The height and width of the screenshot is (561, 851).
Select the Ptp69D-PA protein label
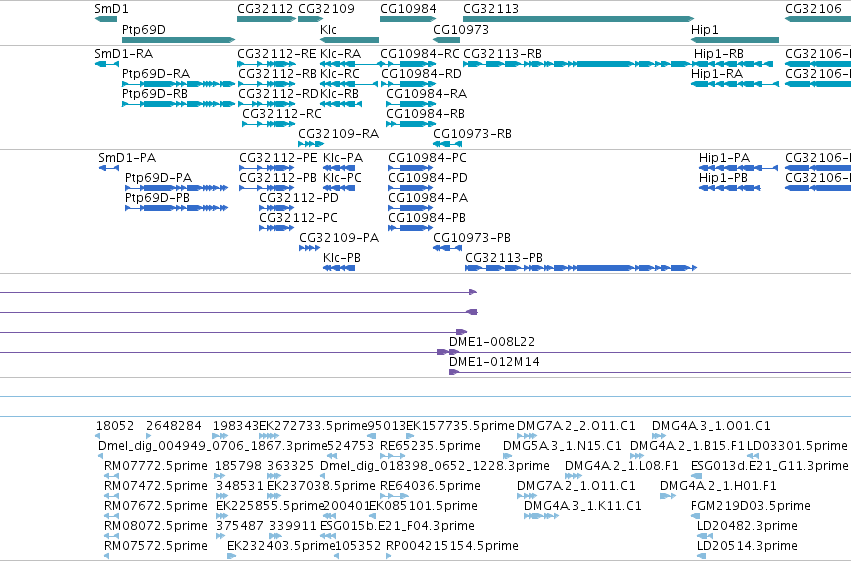point(158,177)
